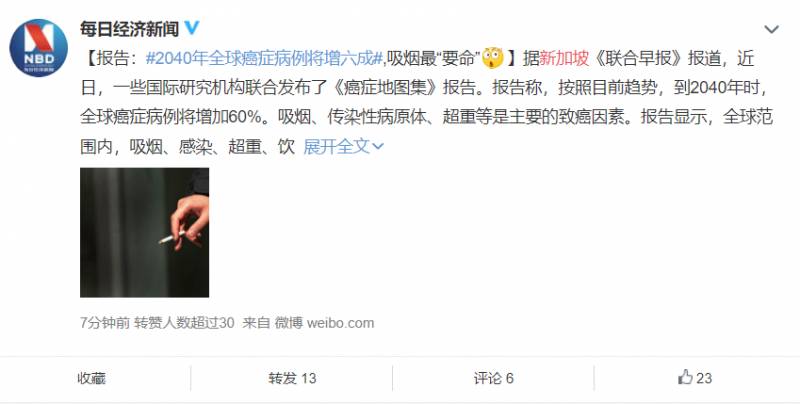Open the 微博 weibo.com source link
The height and width of the screenshot is (404, 800).
324,323
